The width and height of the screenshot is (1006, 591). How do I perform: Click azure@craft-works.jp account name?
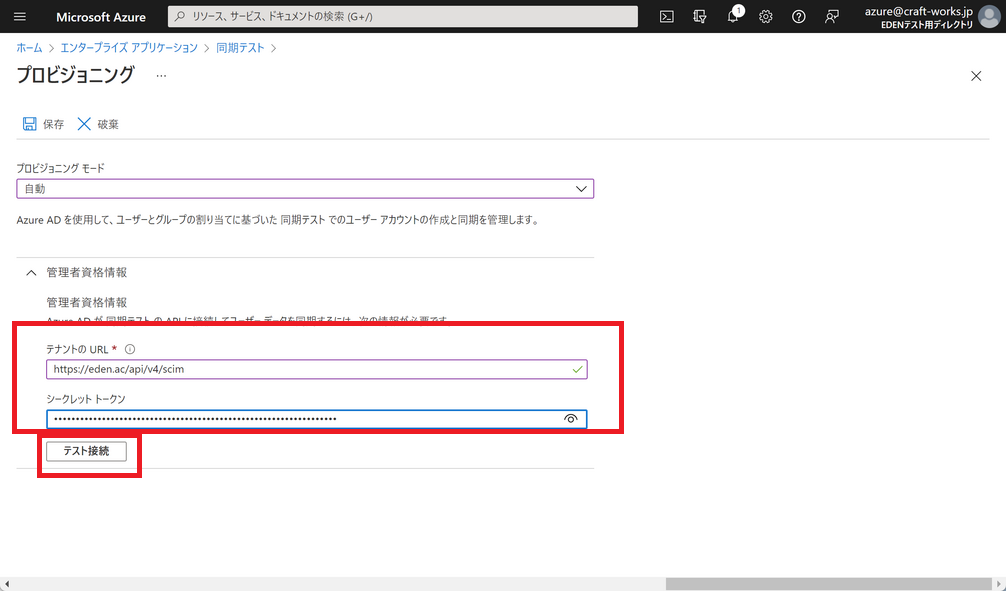pos(919,12)
